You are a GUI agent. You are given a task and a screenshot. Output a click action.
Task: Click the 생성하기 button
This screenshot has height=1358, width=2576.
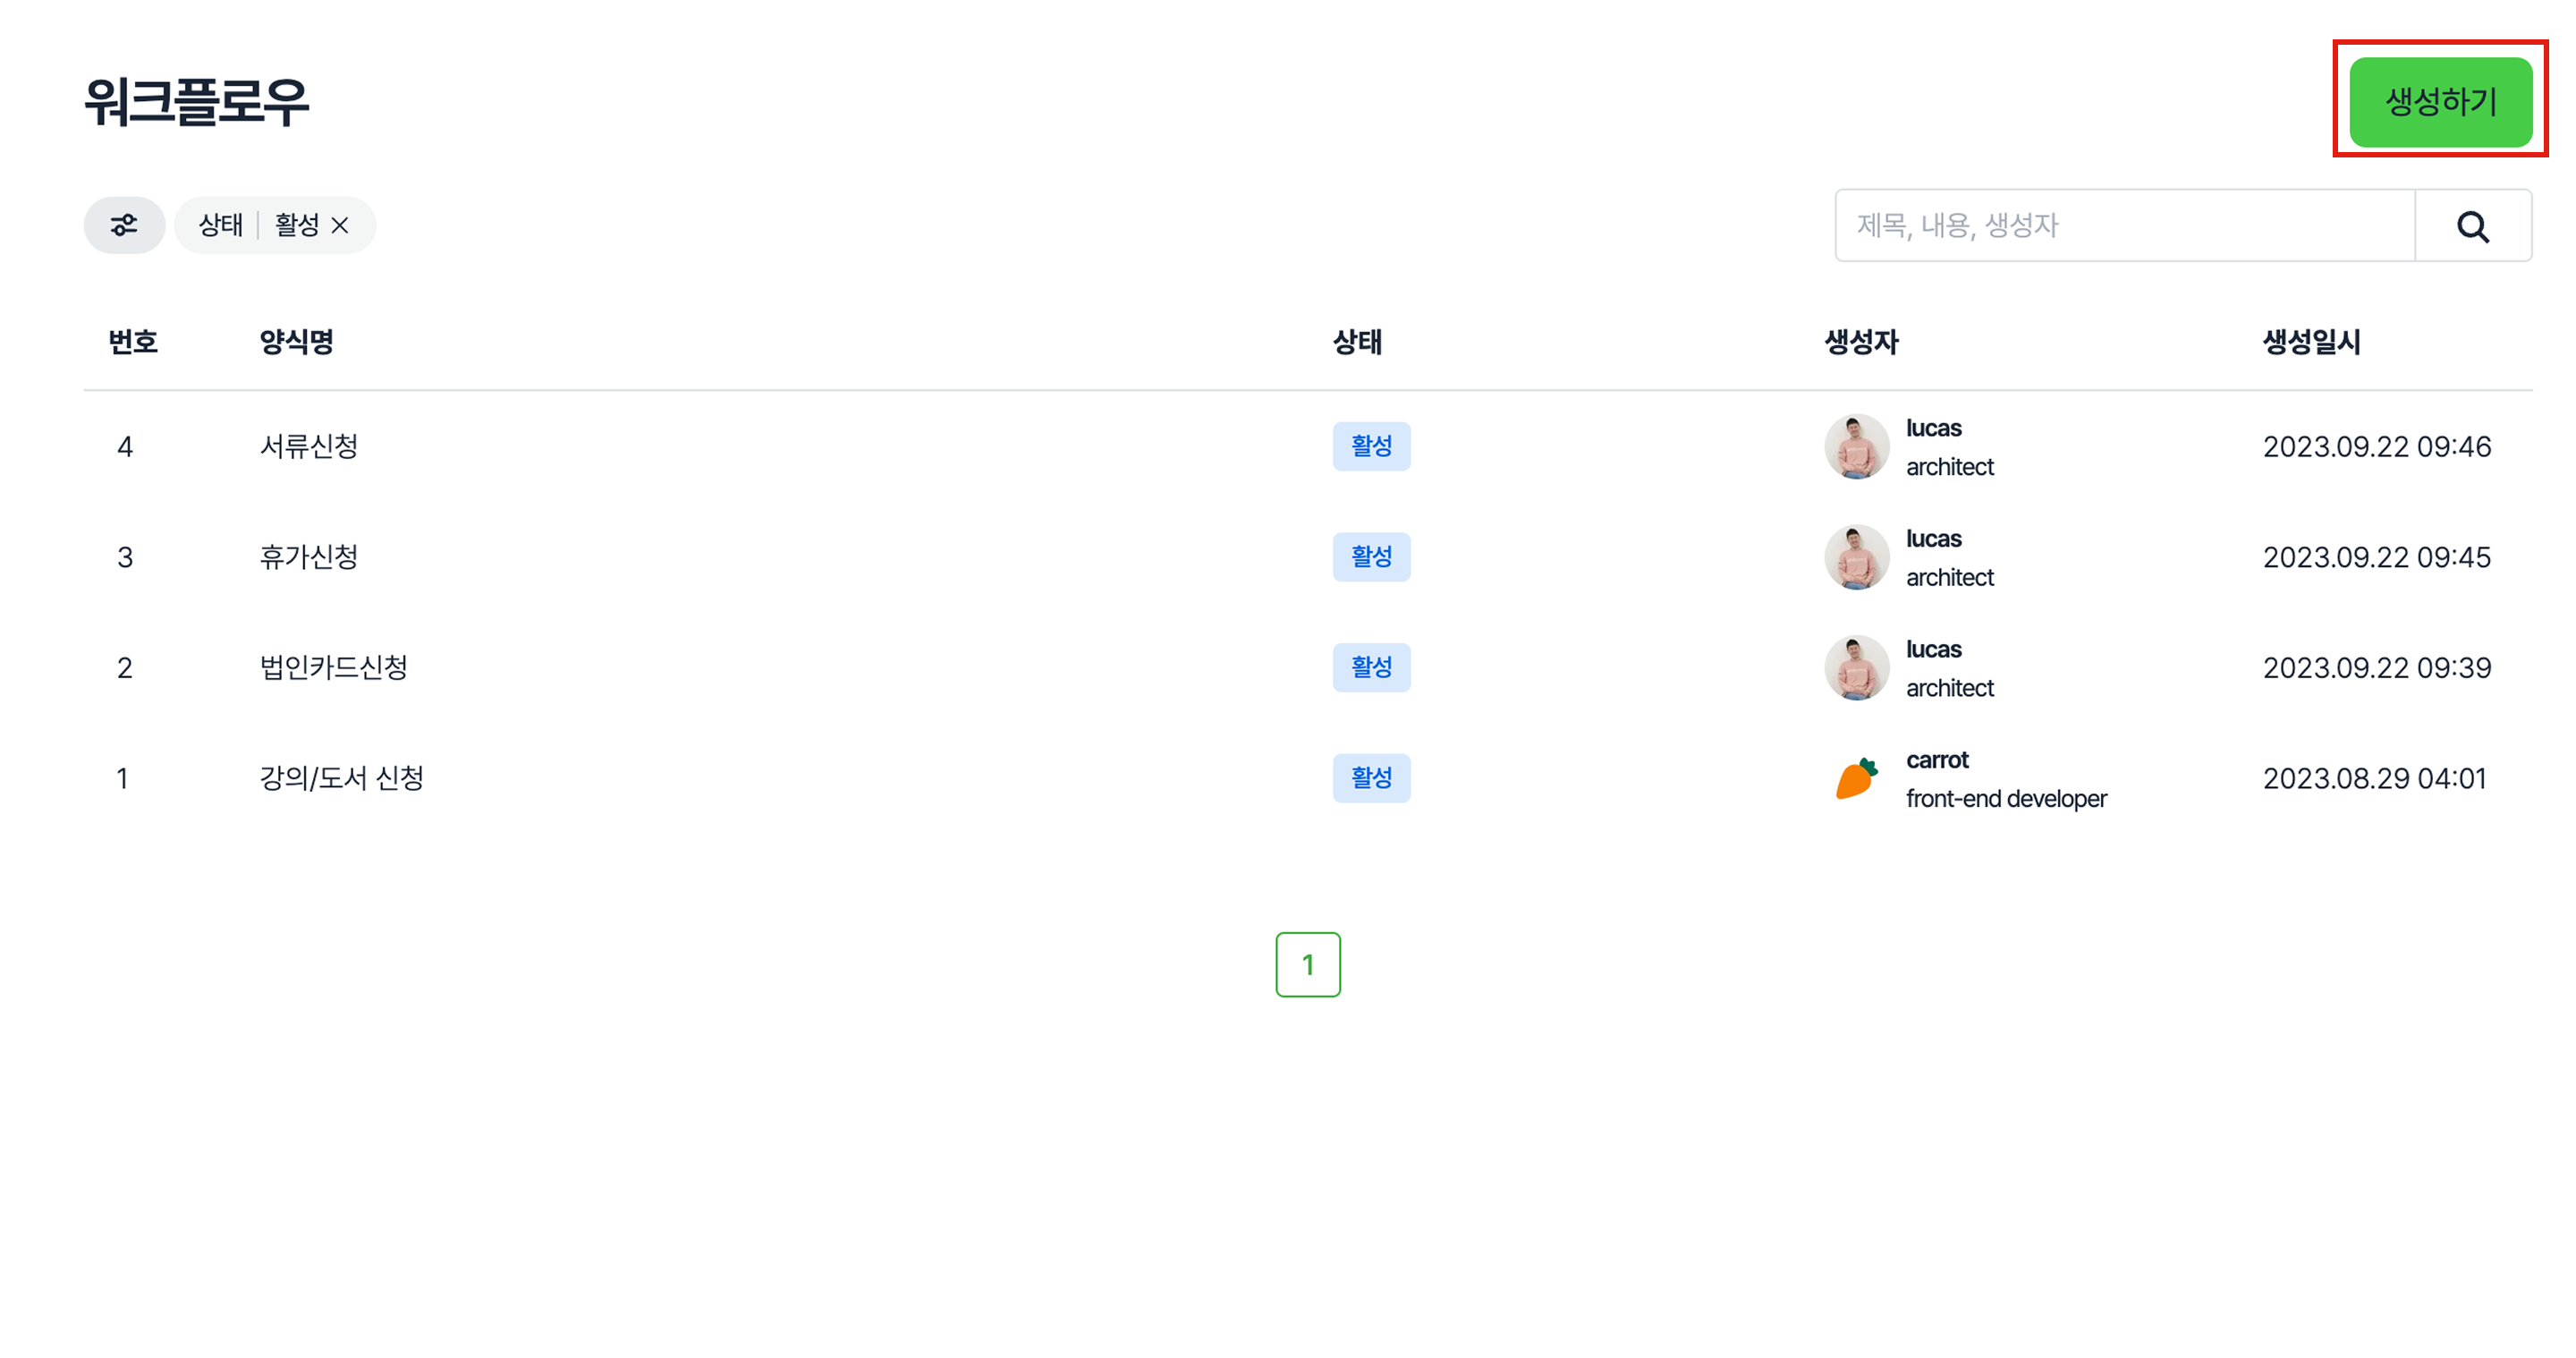click(2440, 101)
